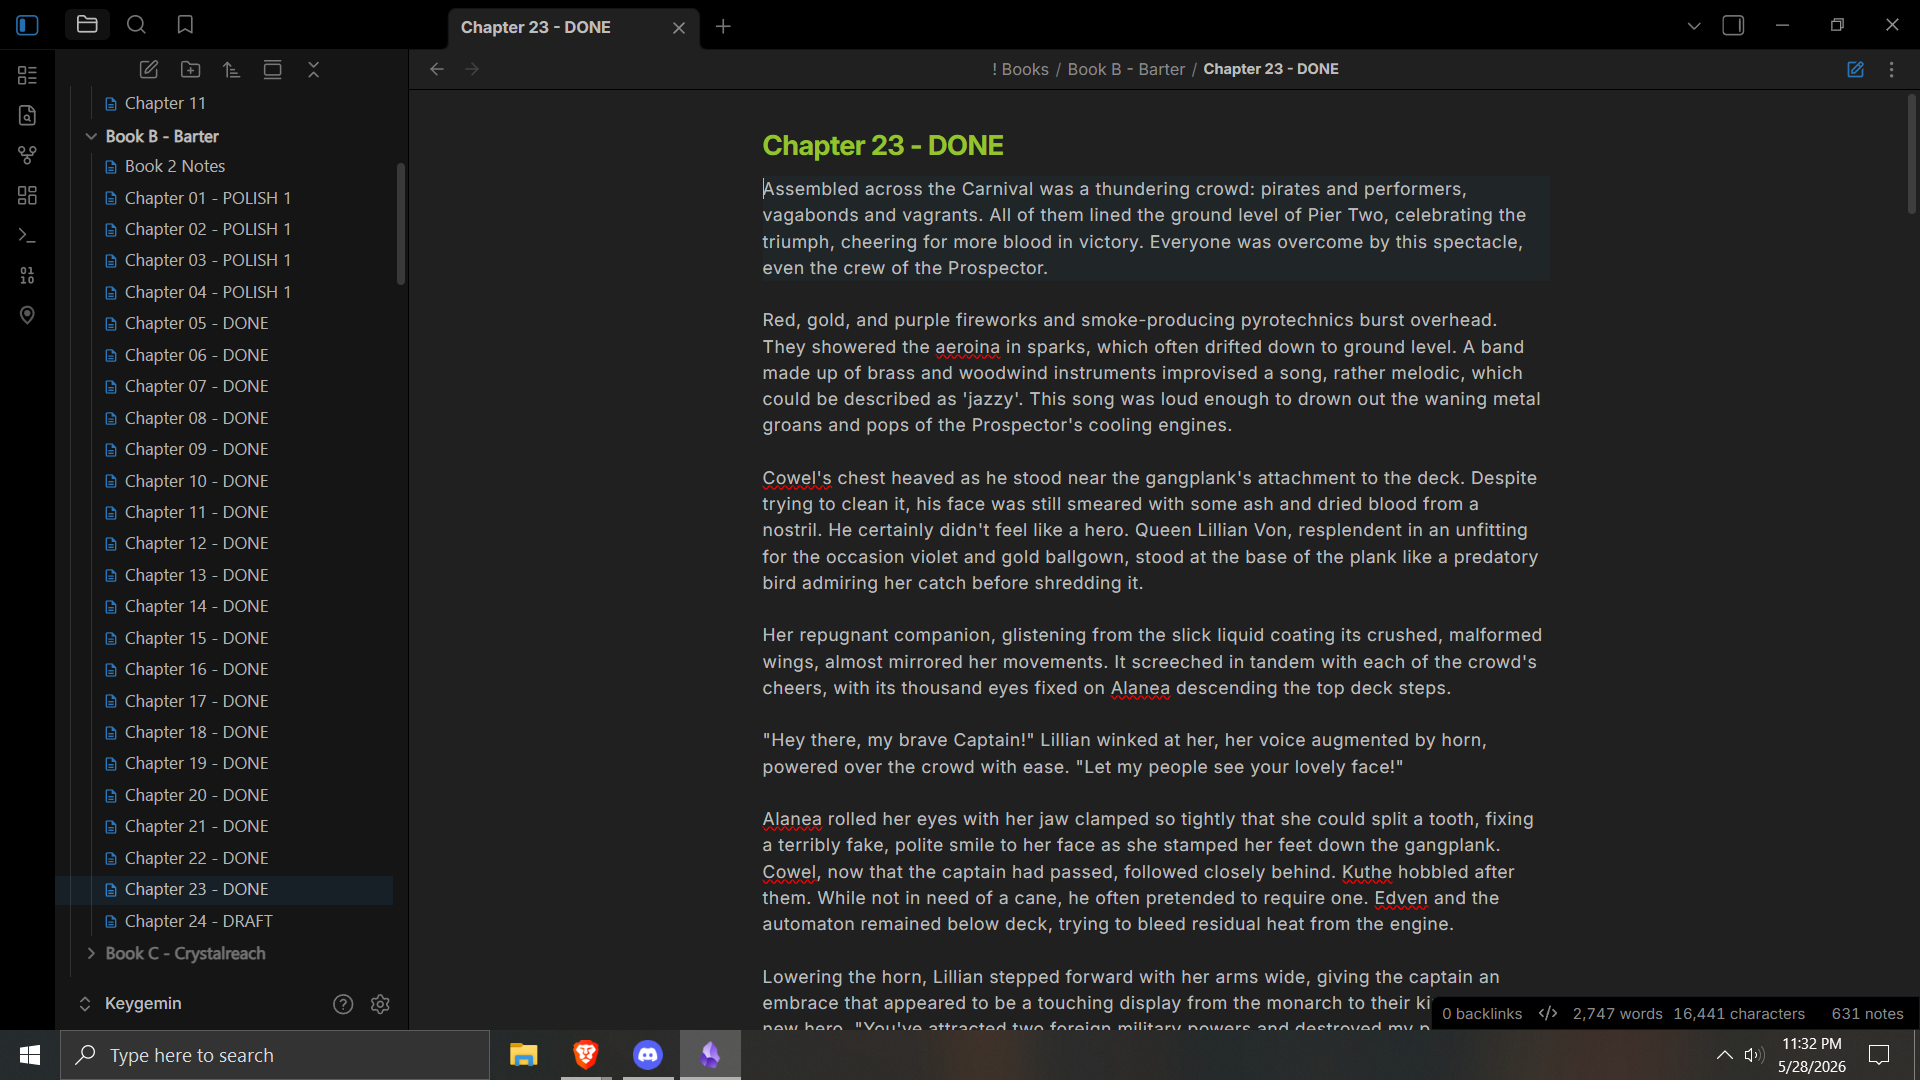Open the search panel icon
The image size is (1920, 1080).
click(x=136, y=25)
